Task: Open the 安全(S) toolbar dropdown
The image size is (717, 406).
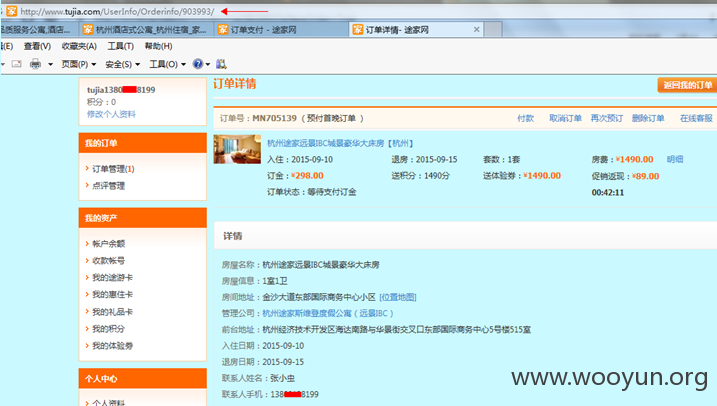Action: pos(123,64)
